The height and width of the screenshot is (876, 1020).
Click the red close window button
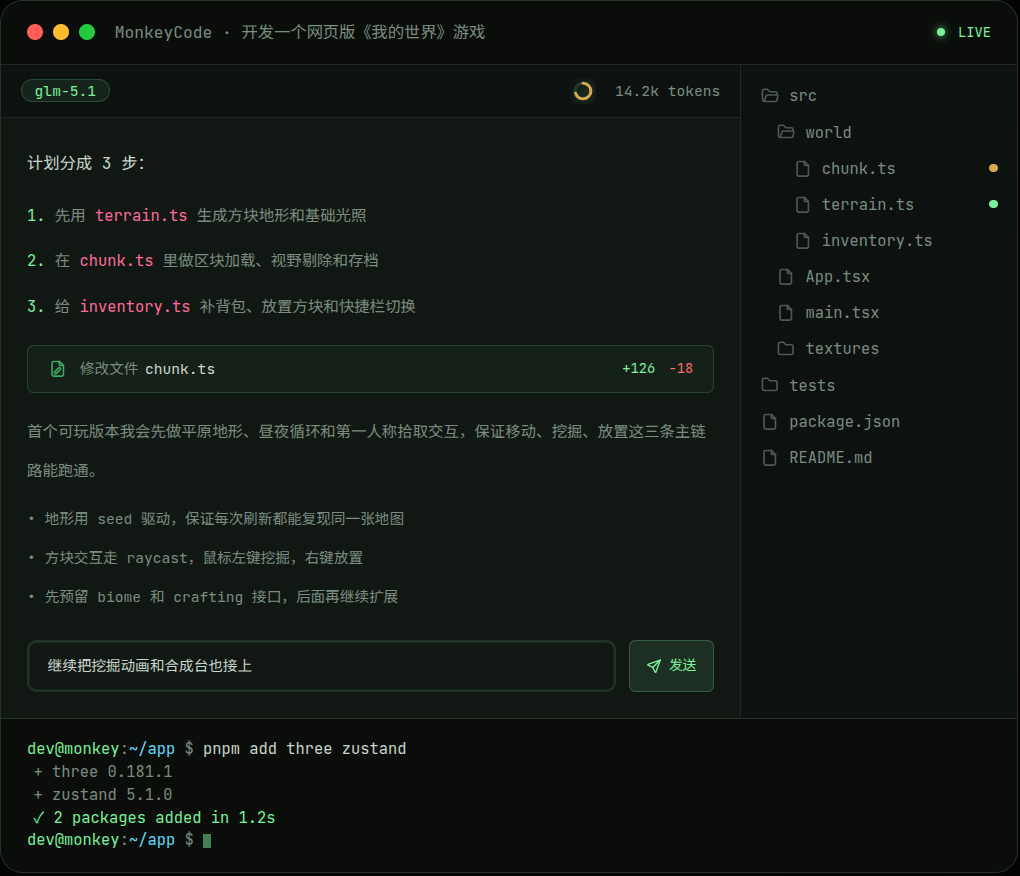click(x=35, y=32)
